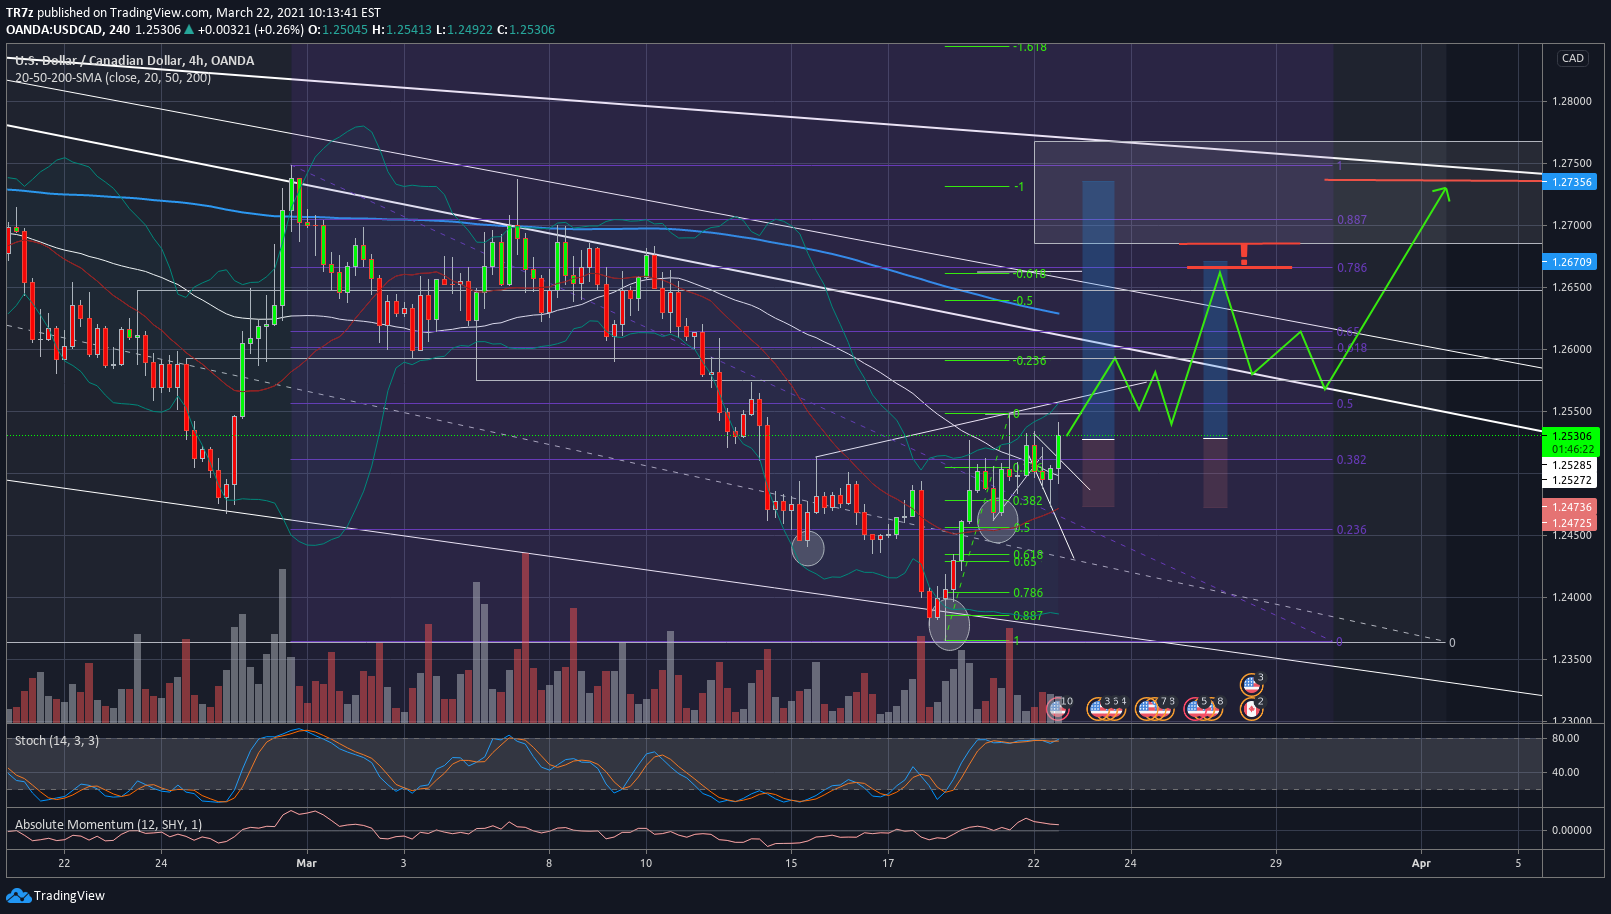Click the 1.28000 price axis label
Viewport: 1611px width, 914px height.
[x=1572, y=101]
